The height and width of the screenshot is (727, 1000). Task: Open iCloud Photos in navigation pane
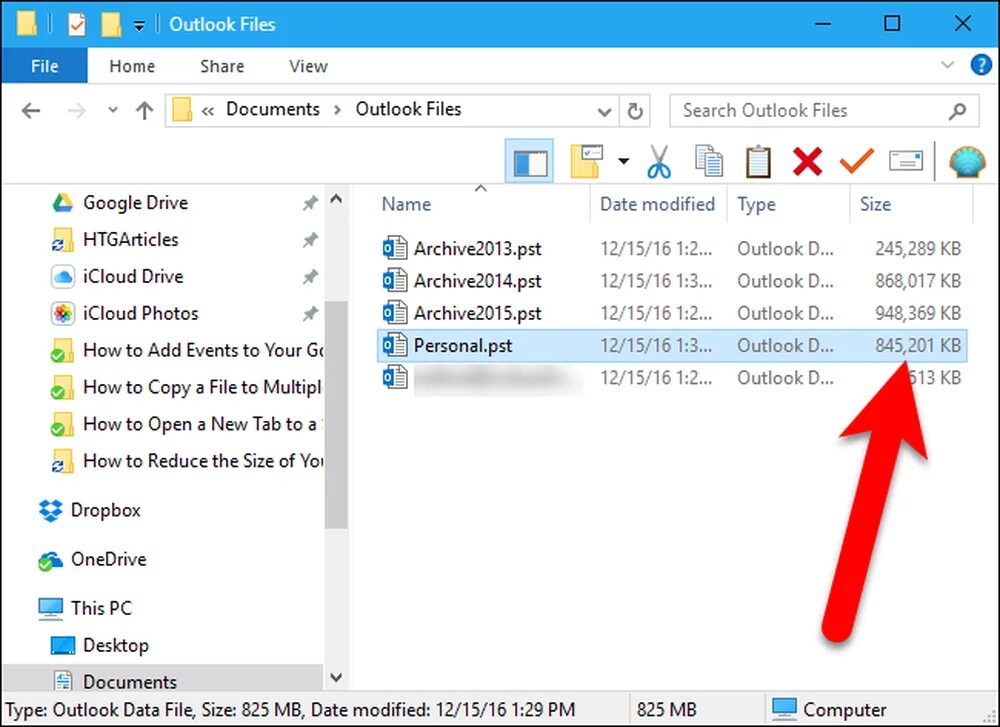(140, 313)
